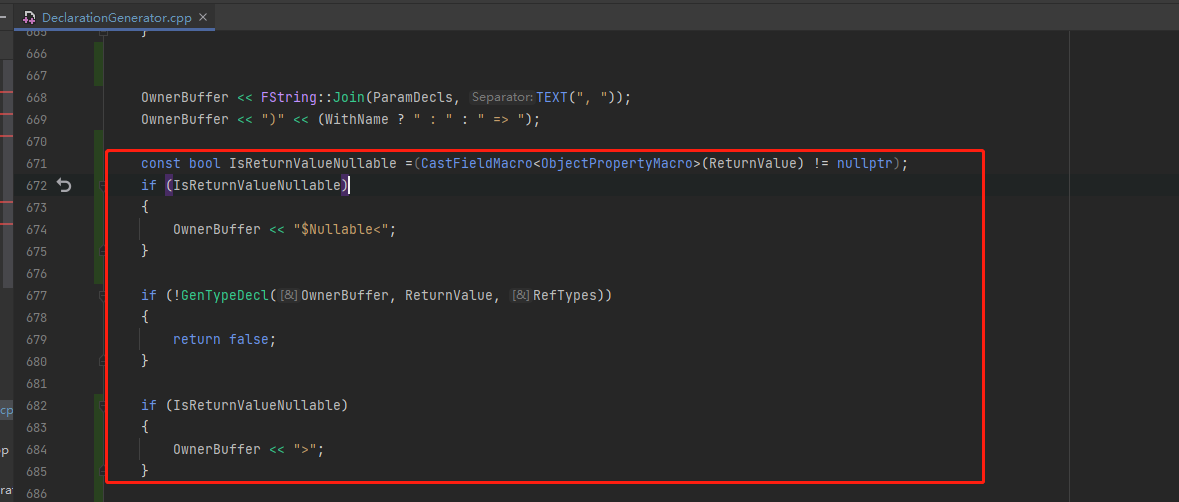Image resolution: width=1179 pixels, height=502 pixels.
Task: Click IsReturnValueNullable in the line 672 condition
Action: [257, 186]
